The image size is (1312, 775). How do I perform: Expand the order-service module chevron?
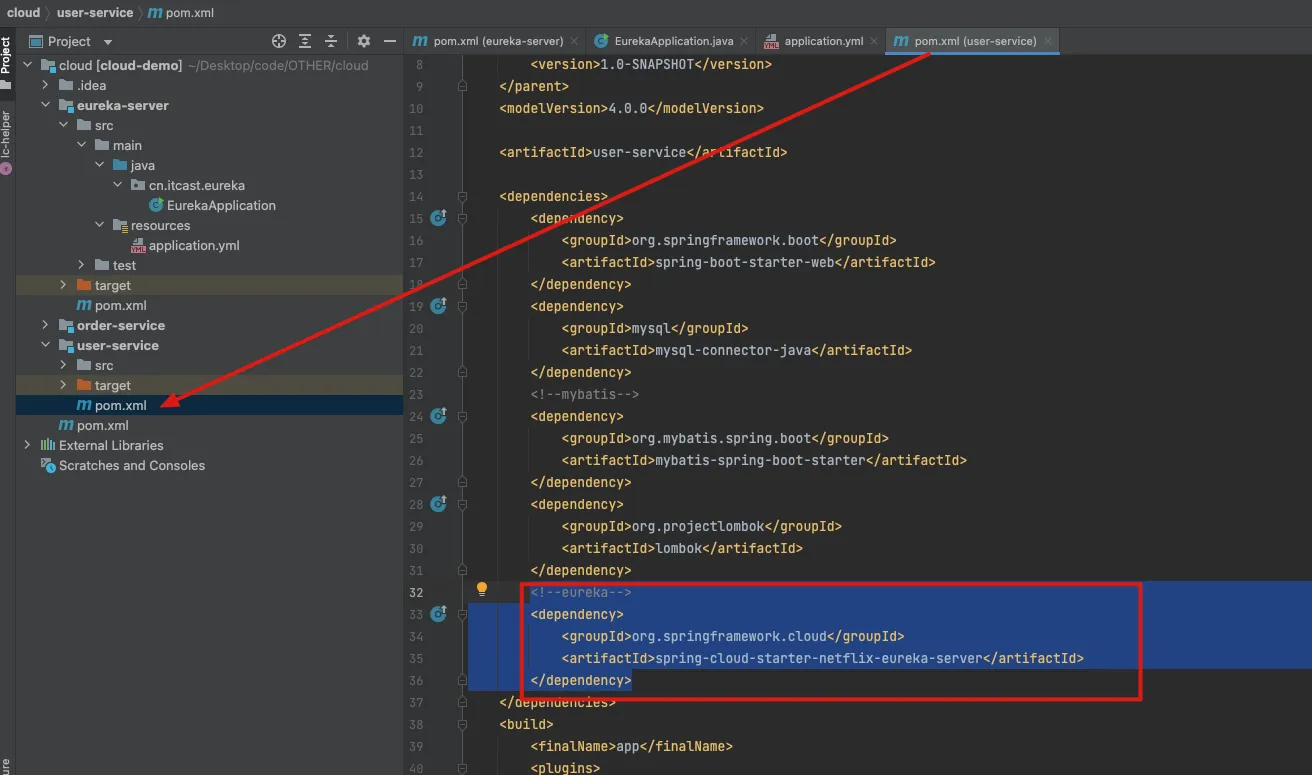coord(45,325)
